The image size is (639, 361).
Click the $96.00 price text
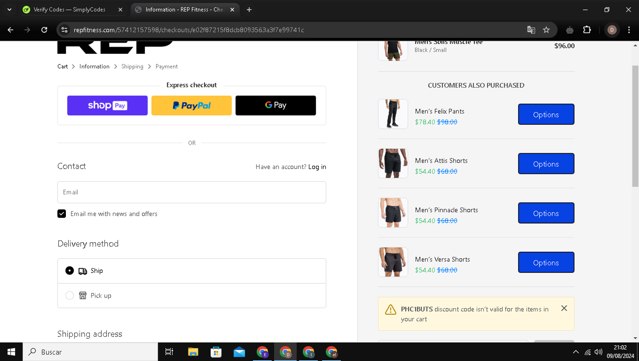tap(564, 46)
